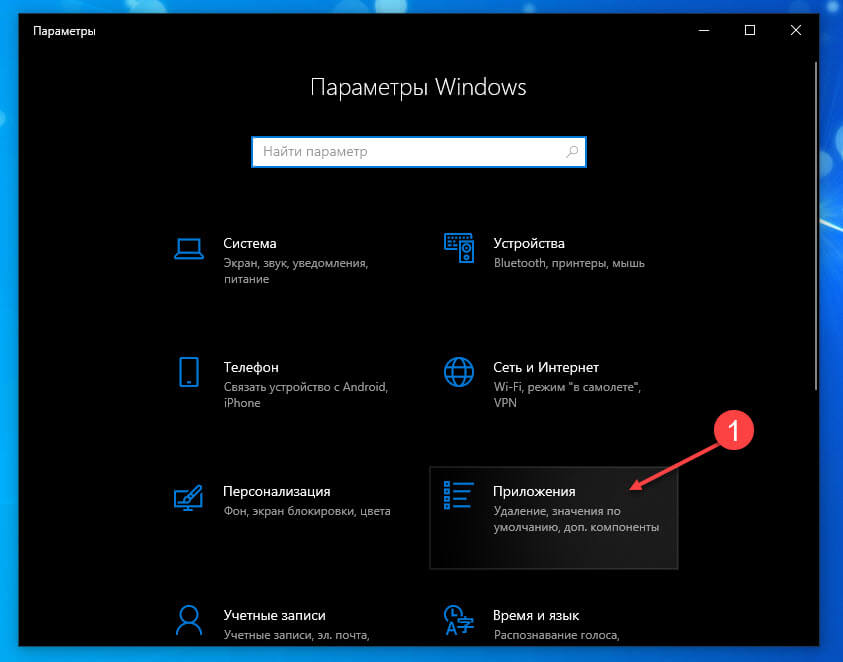
Task: Maximize the Параметры window
Action: 749,31
